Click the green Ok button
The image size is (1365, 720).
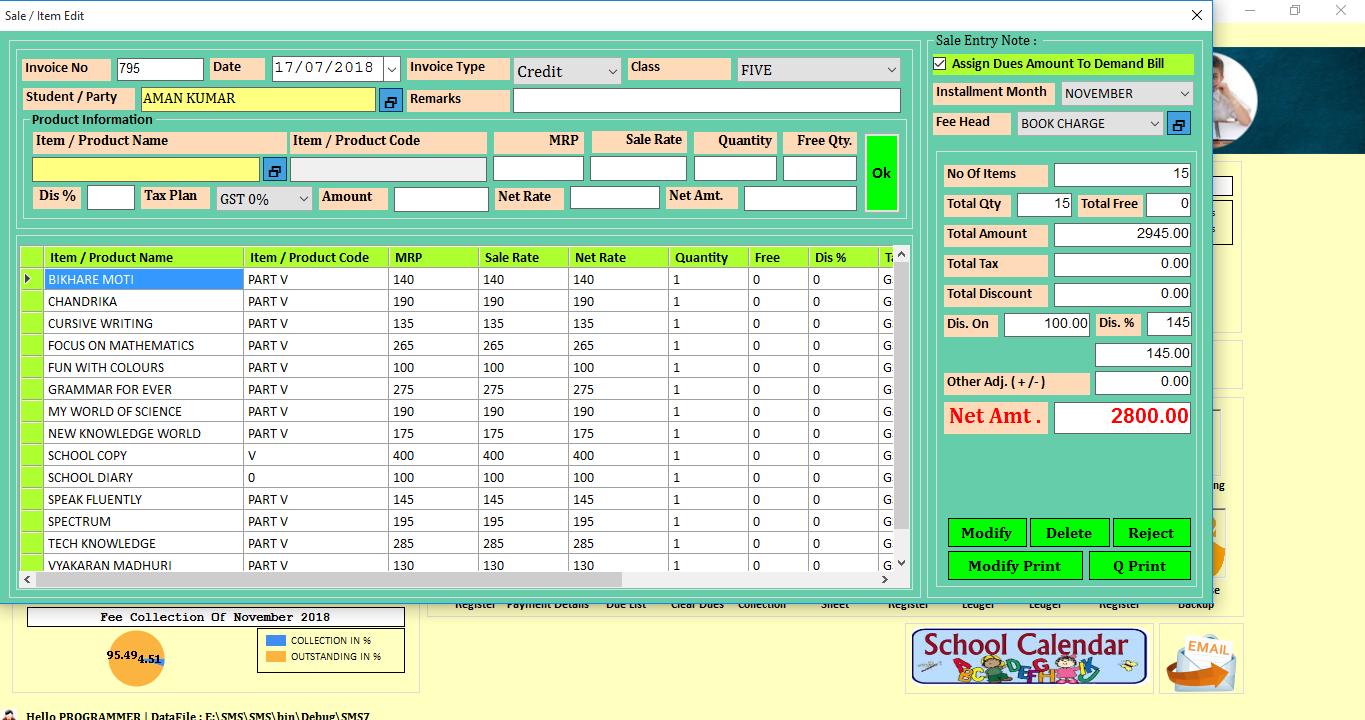(881, 173)
